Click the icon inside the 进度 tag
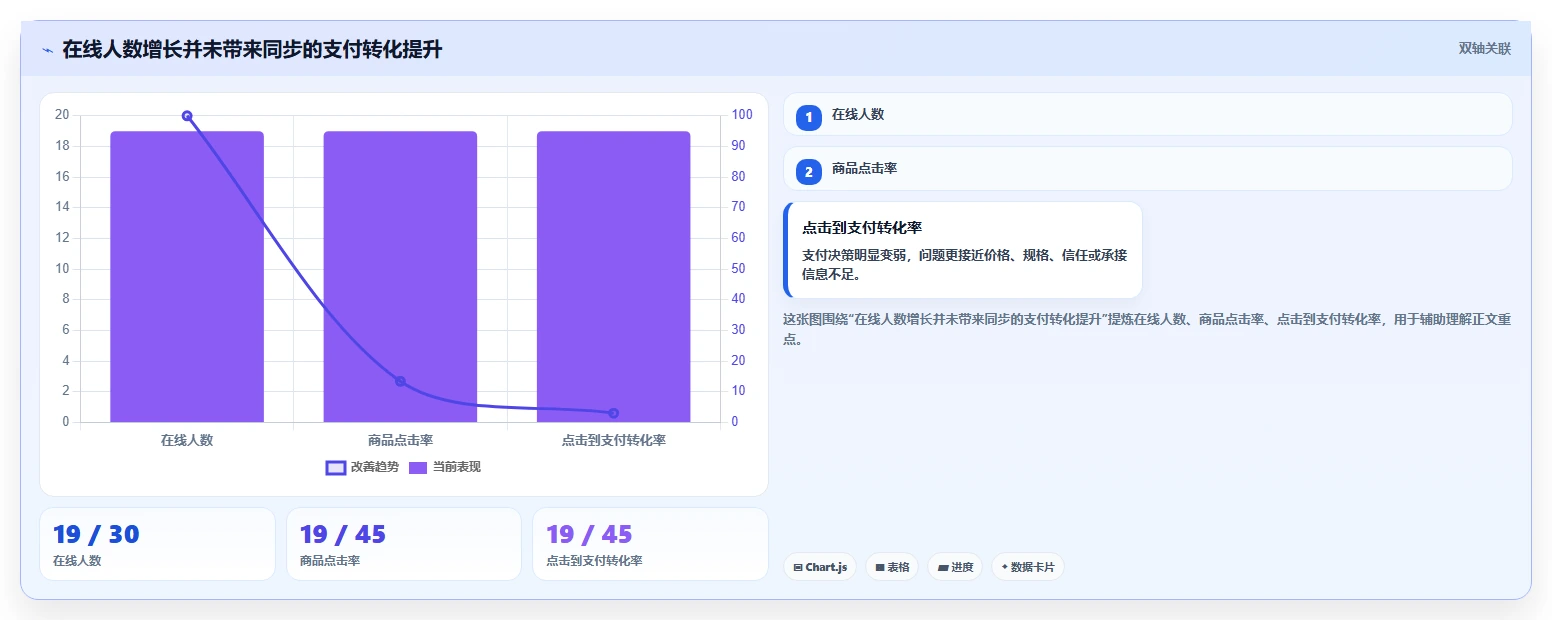This screenshot has height=620, width=1552. [943, 568]
